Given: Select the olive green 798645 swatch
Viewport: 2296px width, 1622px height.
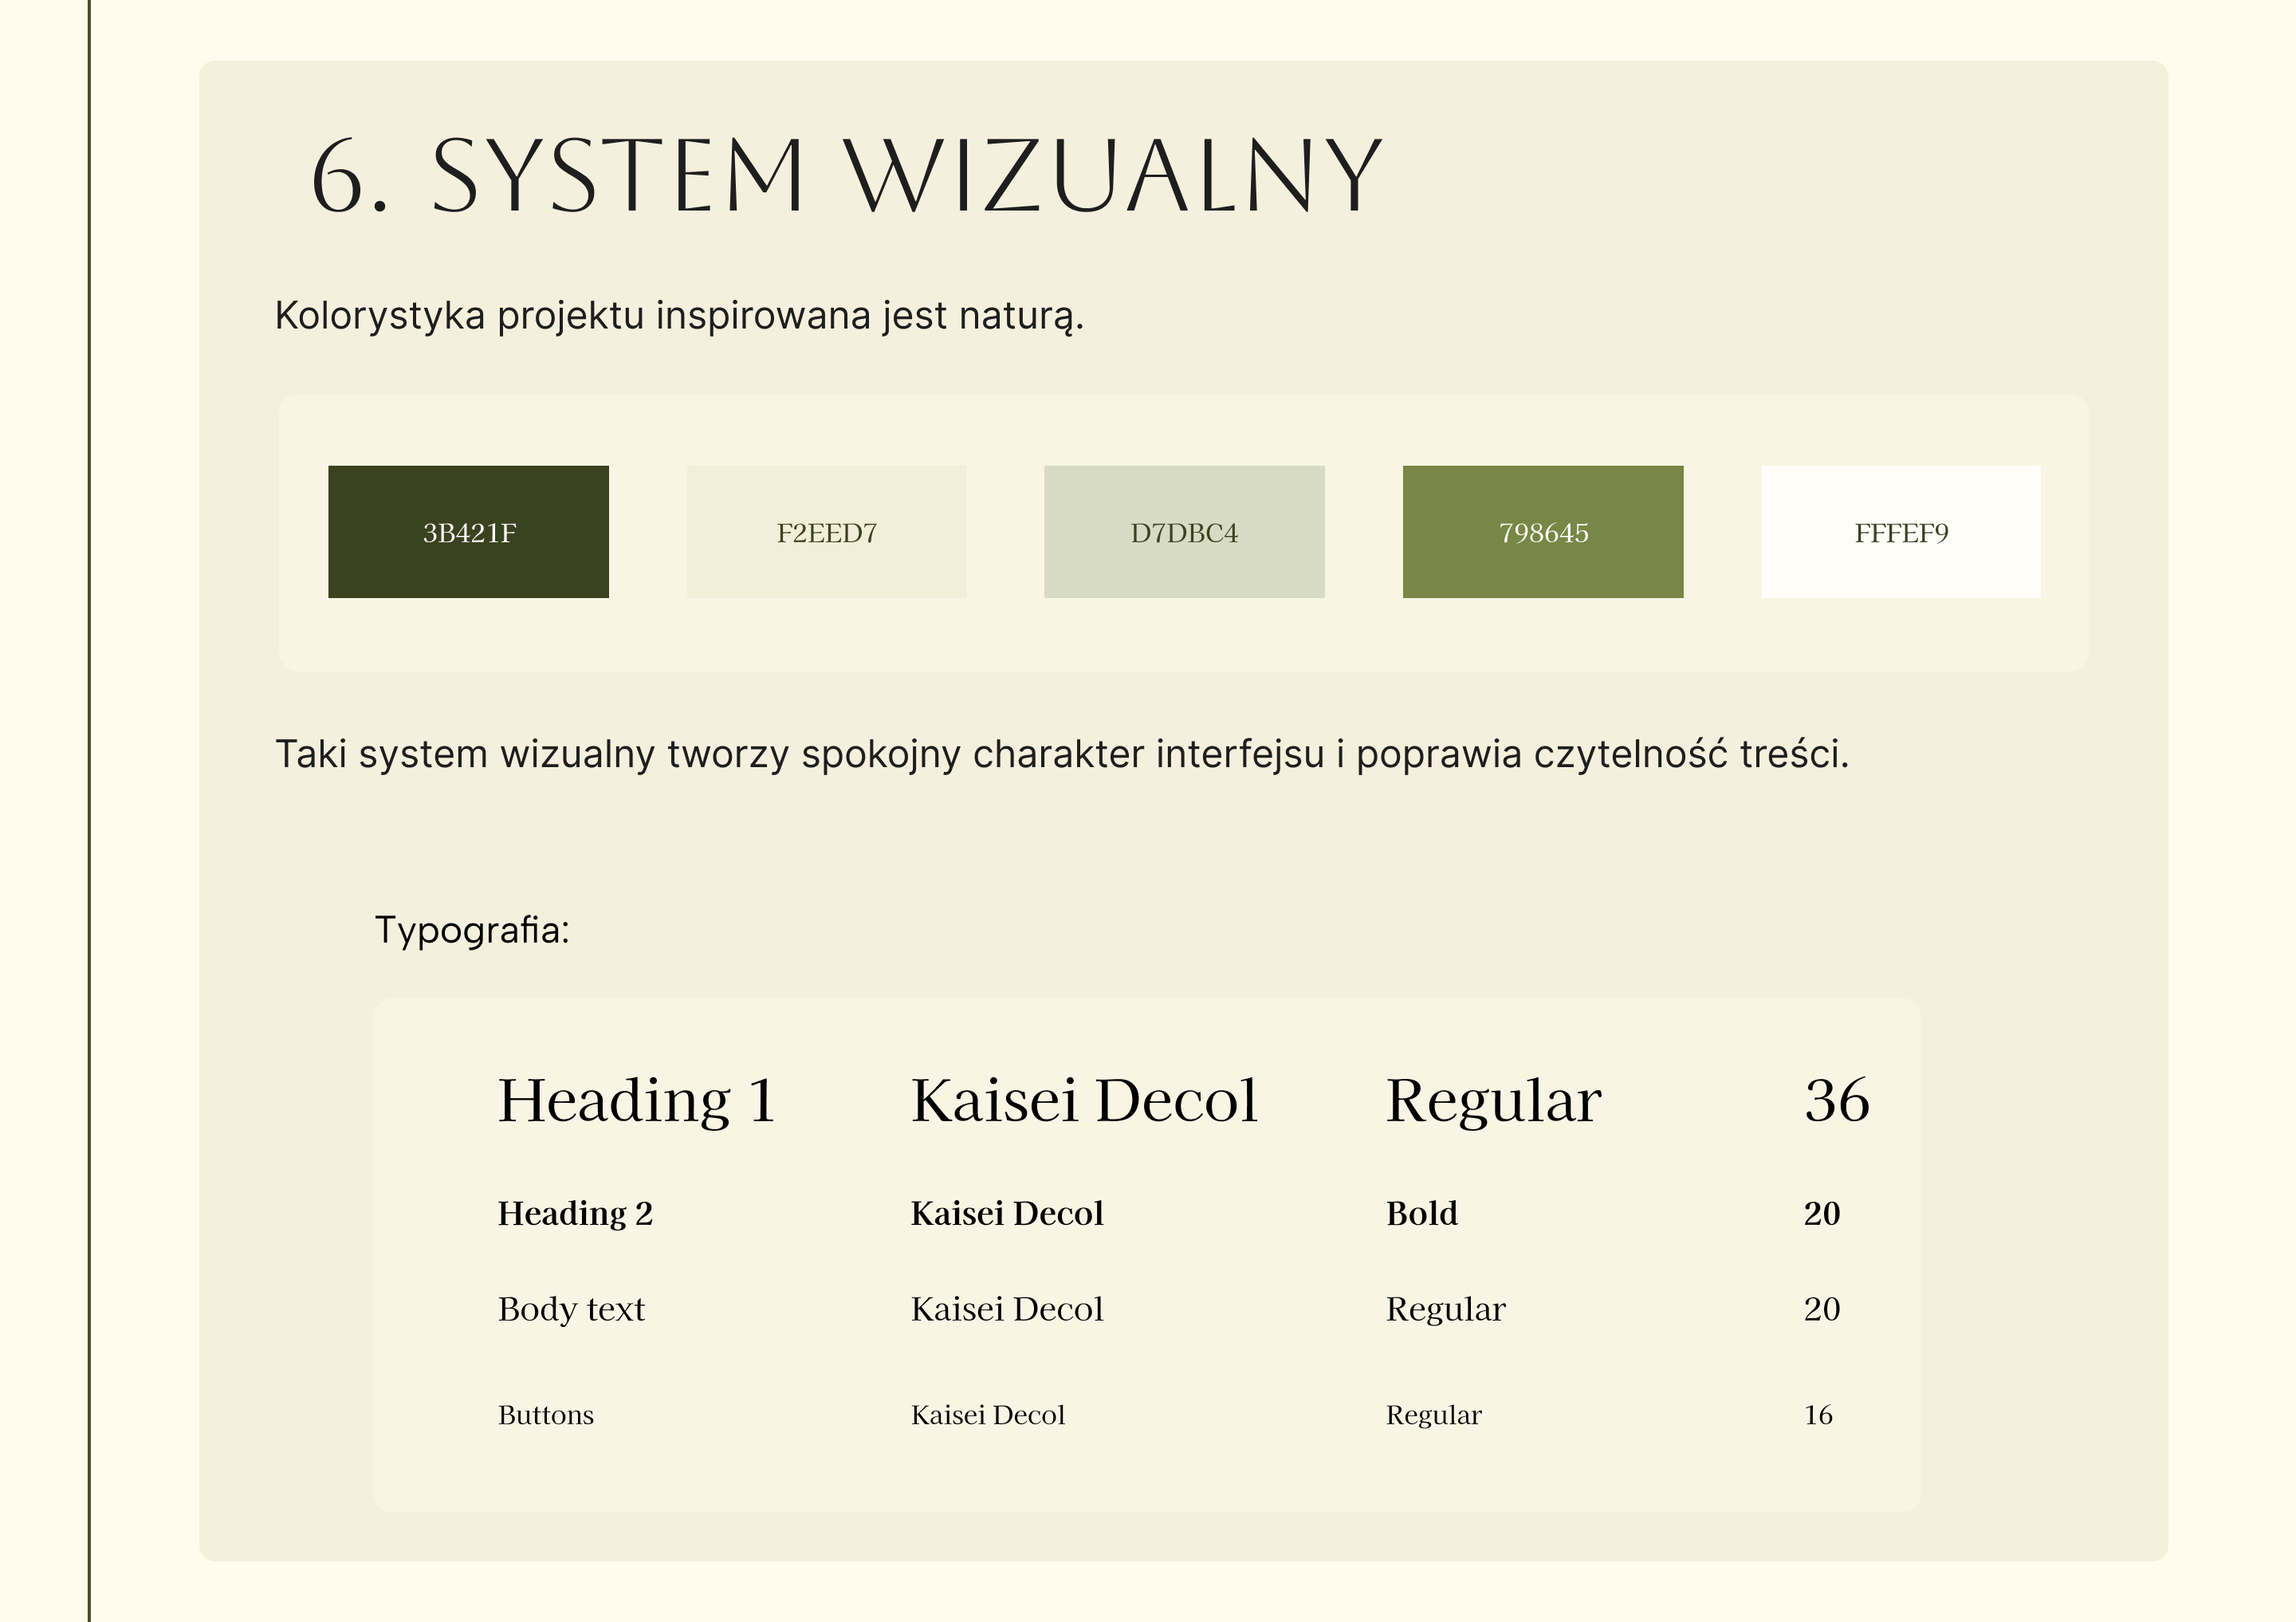Looking at the screenshot, I should point(1542,532).
